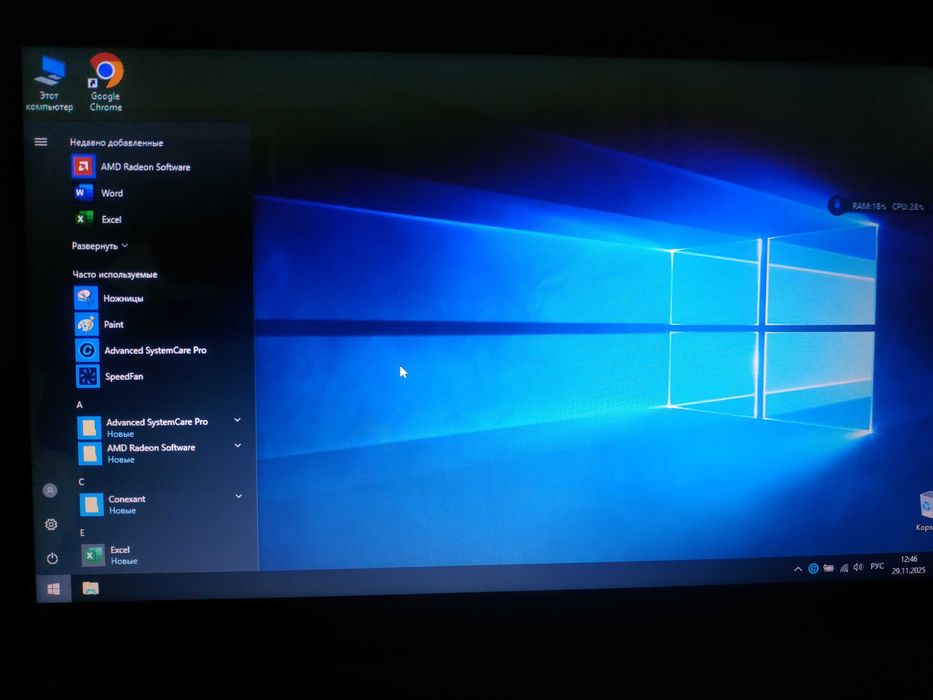Open the Этот компьютер desktop icon
Screen dimensions: 933x700
click(x=49, y=83)
